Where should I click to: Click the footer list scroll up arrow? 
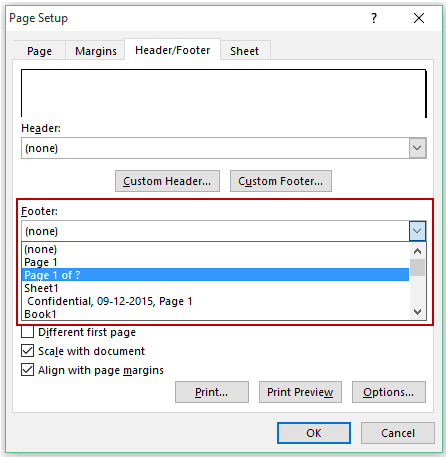[417, 251]
